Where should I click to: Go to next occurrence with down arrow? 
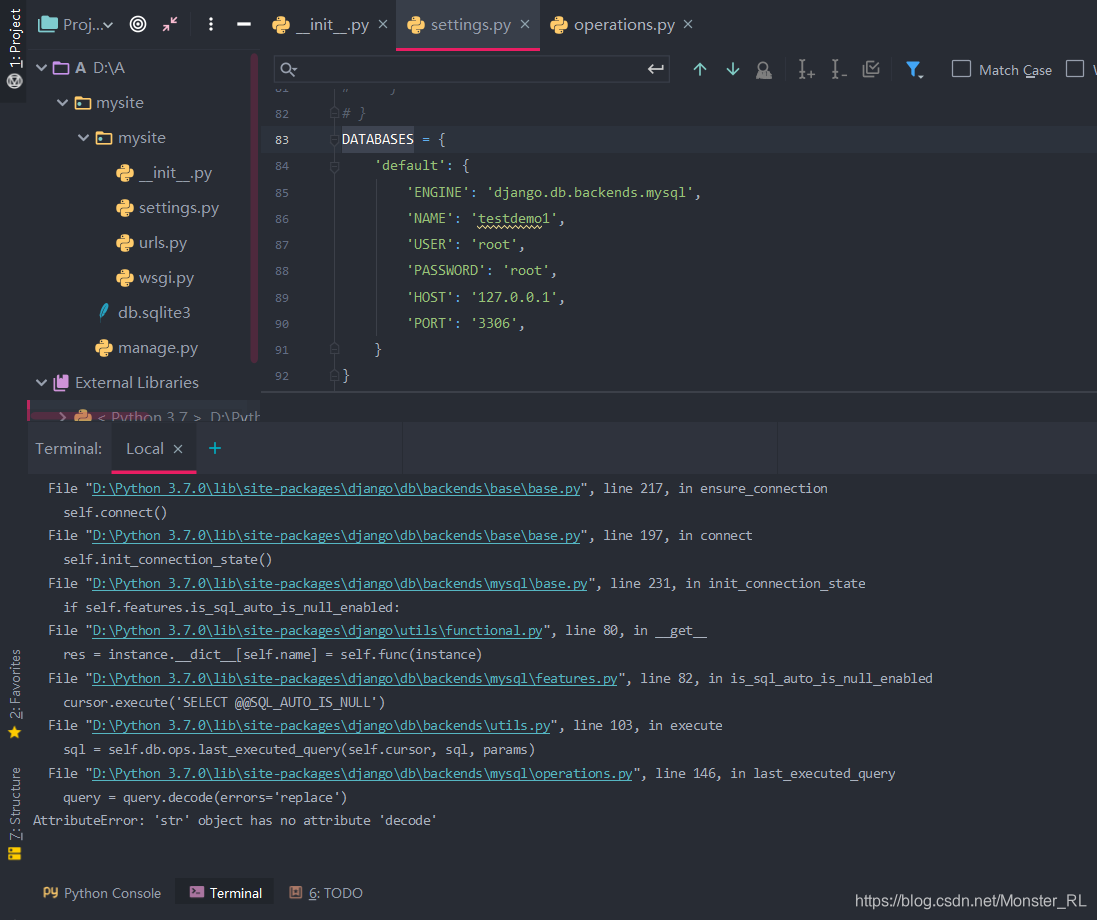click(x=732, y=69)
